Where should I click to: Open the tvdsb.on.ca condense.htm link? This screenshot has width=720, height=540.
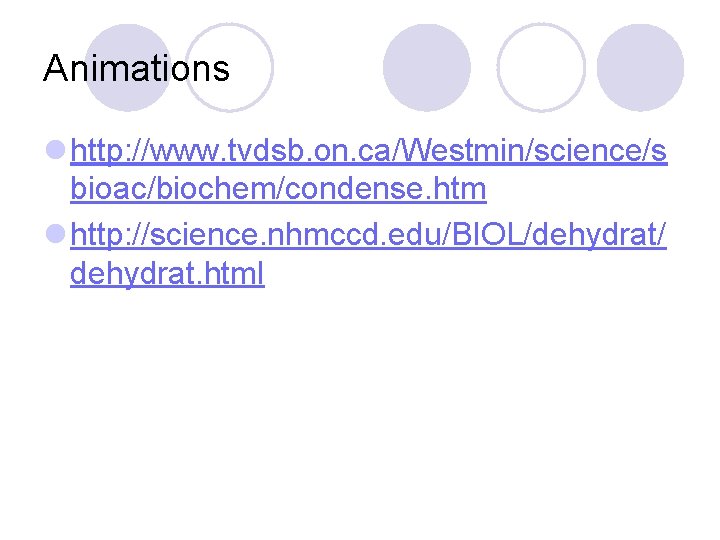pyautogui.click(x=370, y=153)
